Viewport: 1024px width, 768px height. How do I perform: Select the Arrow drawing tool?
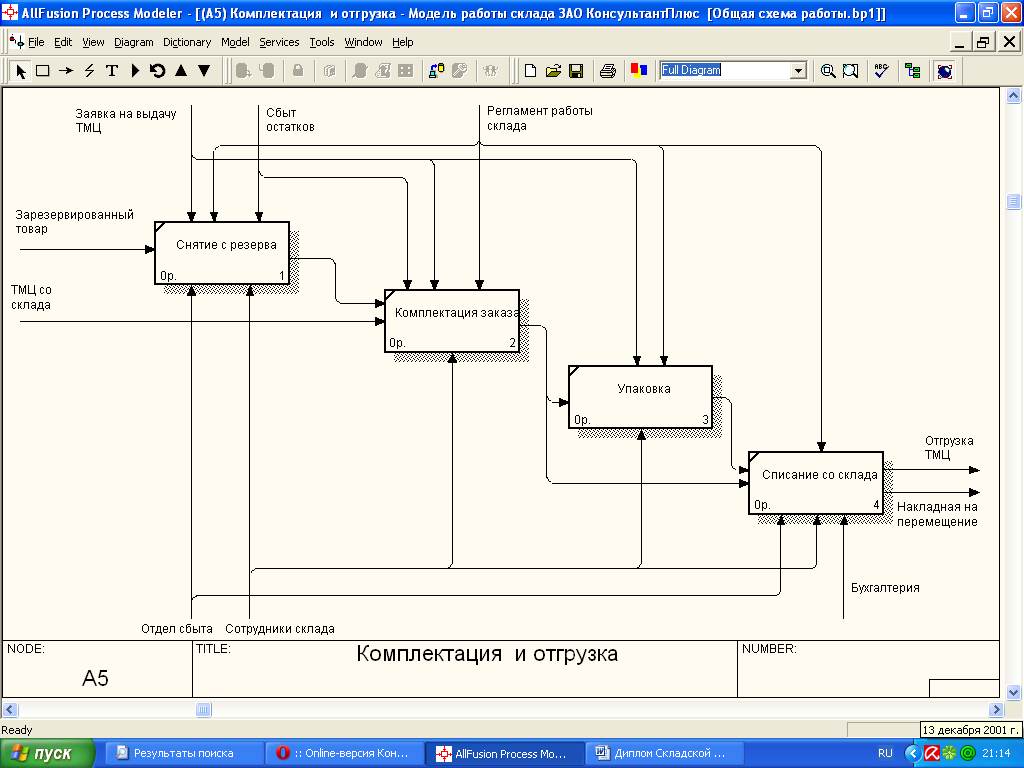[66, 71]
